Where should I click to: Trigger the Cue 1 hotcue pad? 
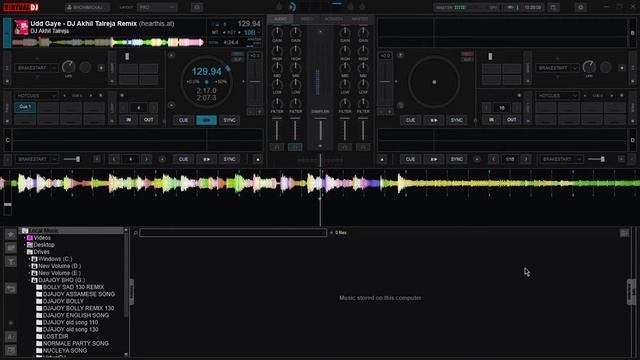tap(25, 107)
